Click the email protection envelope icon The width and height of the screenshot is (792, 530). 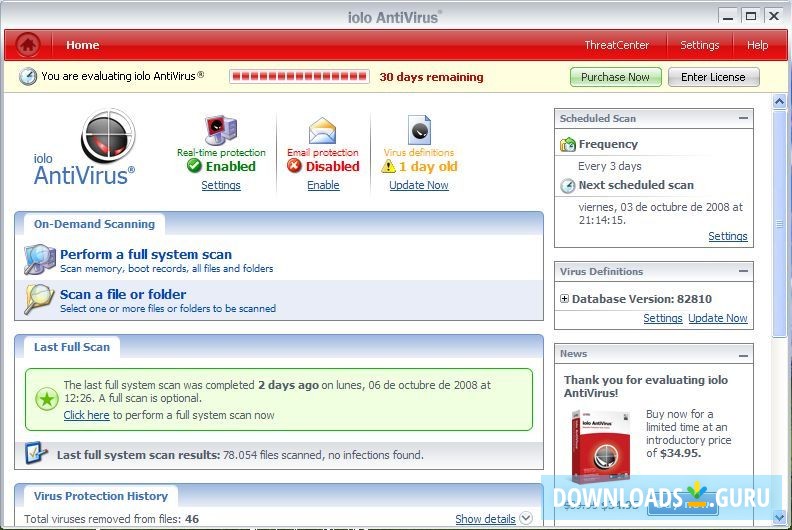[323, 130]
